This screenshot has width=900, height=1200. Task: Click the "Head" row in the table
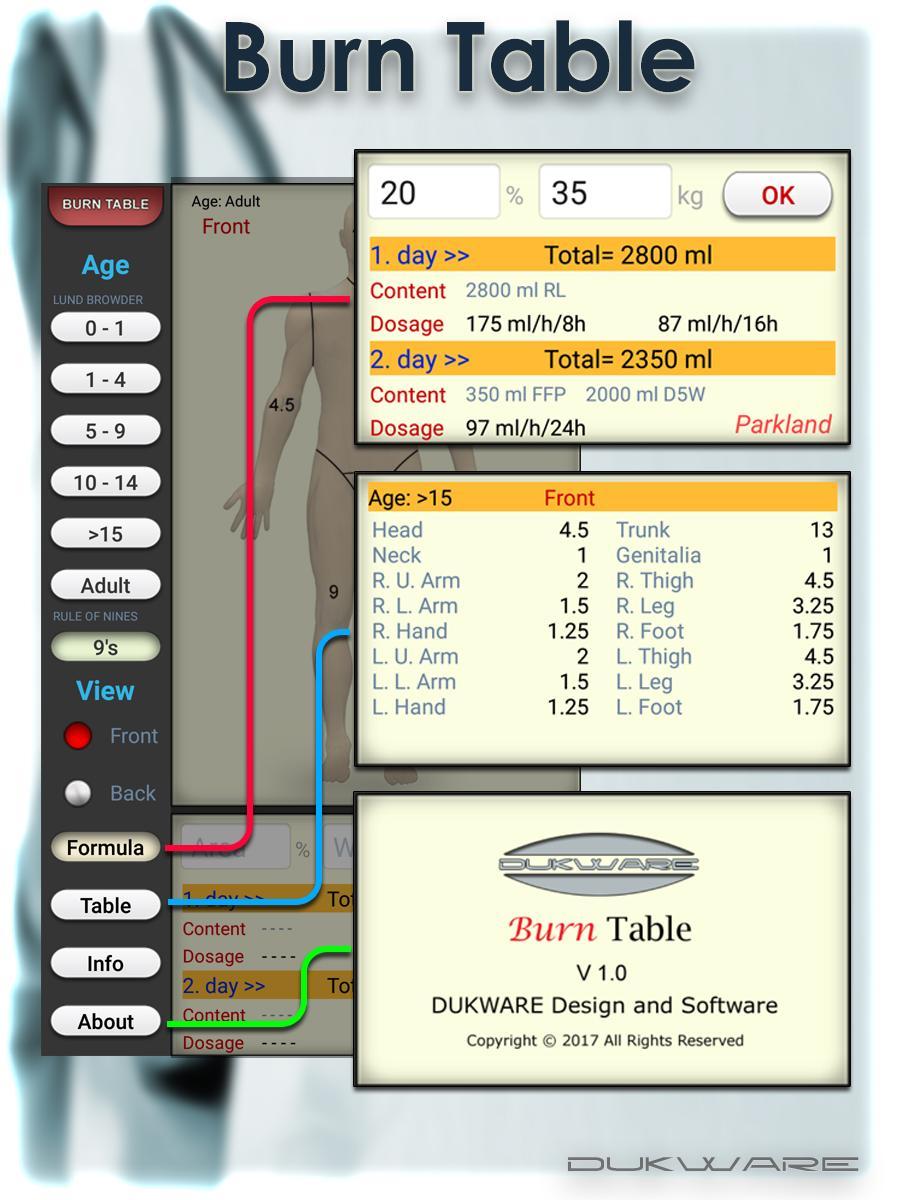pos(480,530)
